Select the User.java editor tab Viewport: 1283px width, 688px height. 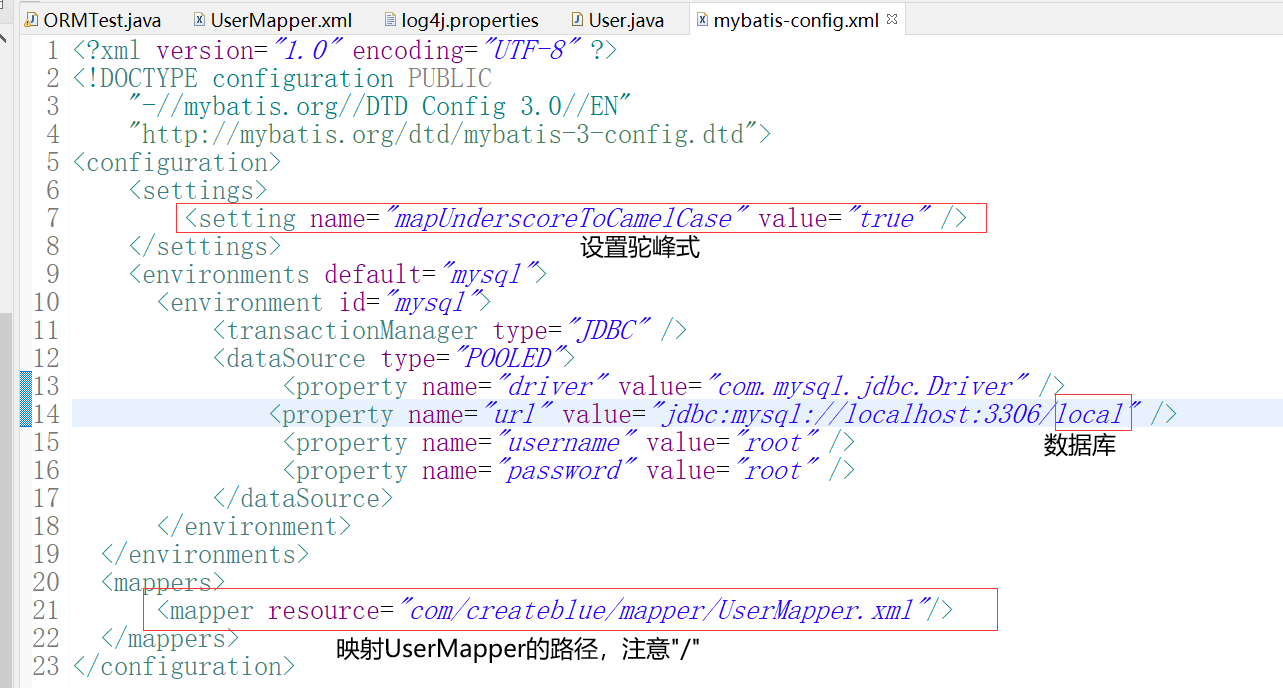[x=617, y=20]
